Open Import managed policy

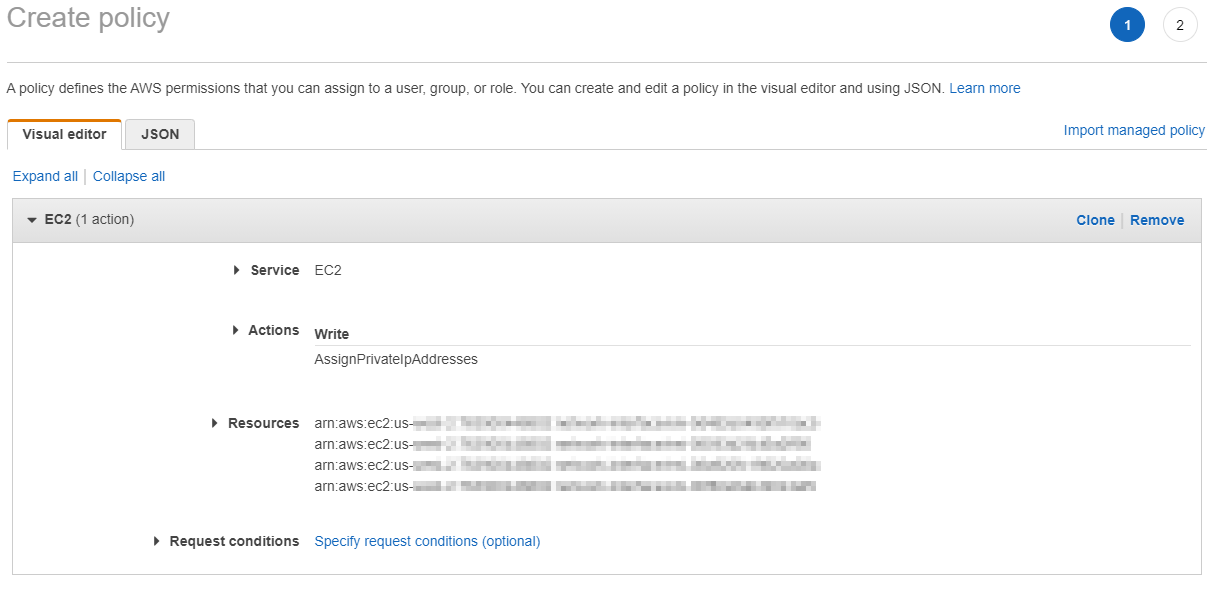point(1134,130)
